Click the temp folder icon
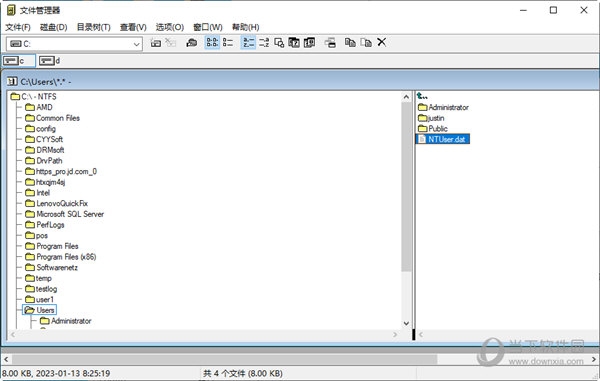This screenshot has width=600, height=381. (30, 278)
